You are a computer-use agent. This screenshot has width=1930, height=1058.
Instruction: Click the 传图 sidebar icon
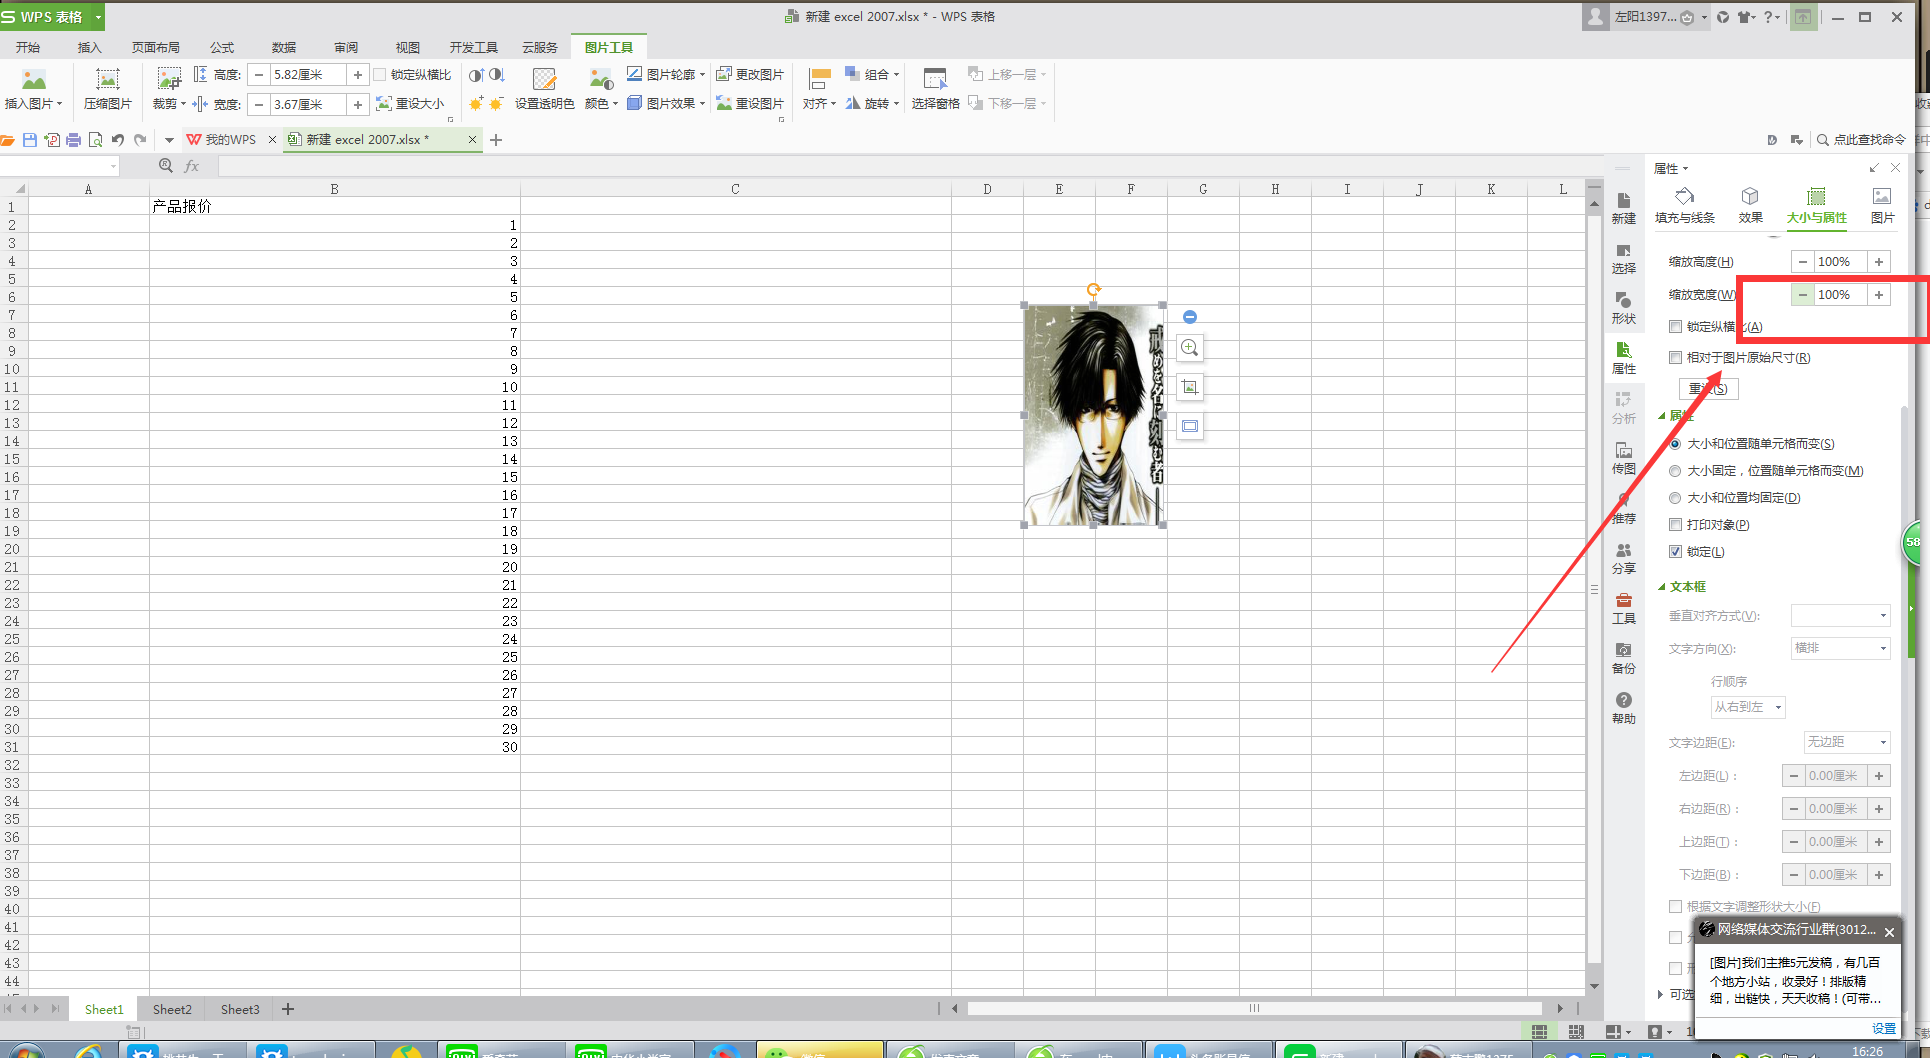(1623, 458)
